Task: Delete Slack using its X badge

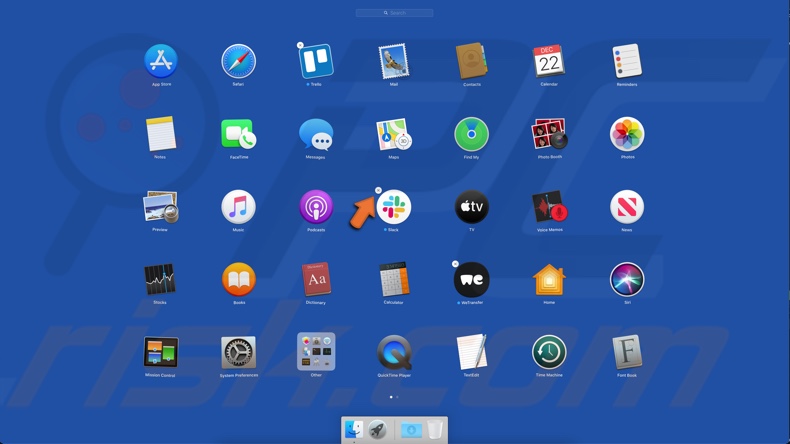Action: [378, 191]
